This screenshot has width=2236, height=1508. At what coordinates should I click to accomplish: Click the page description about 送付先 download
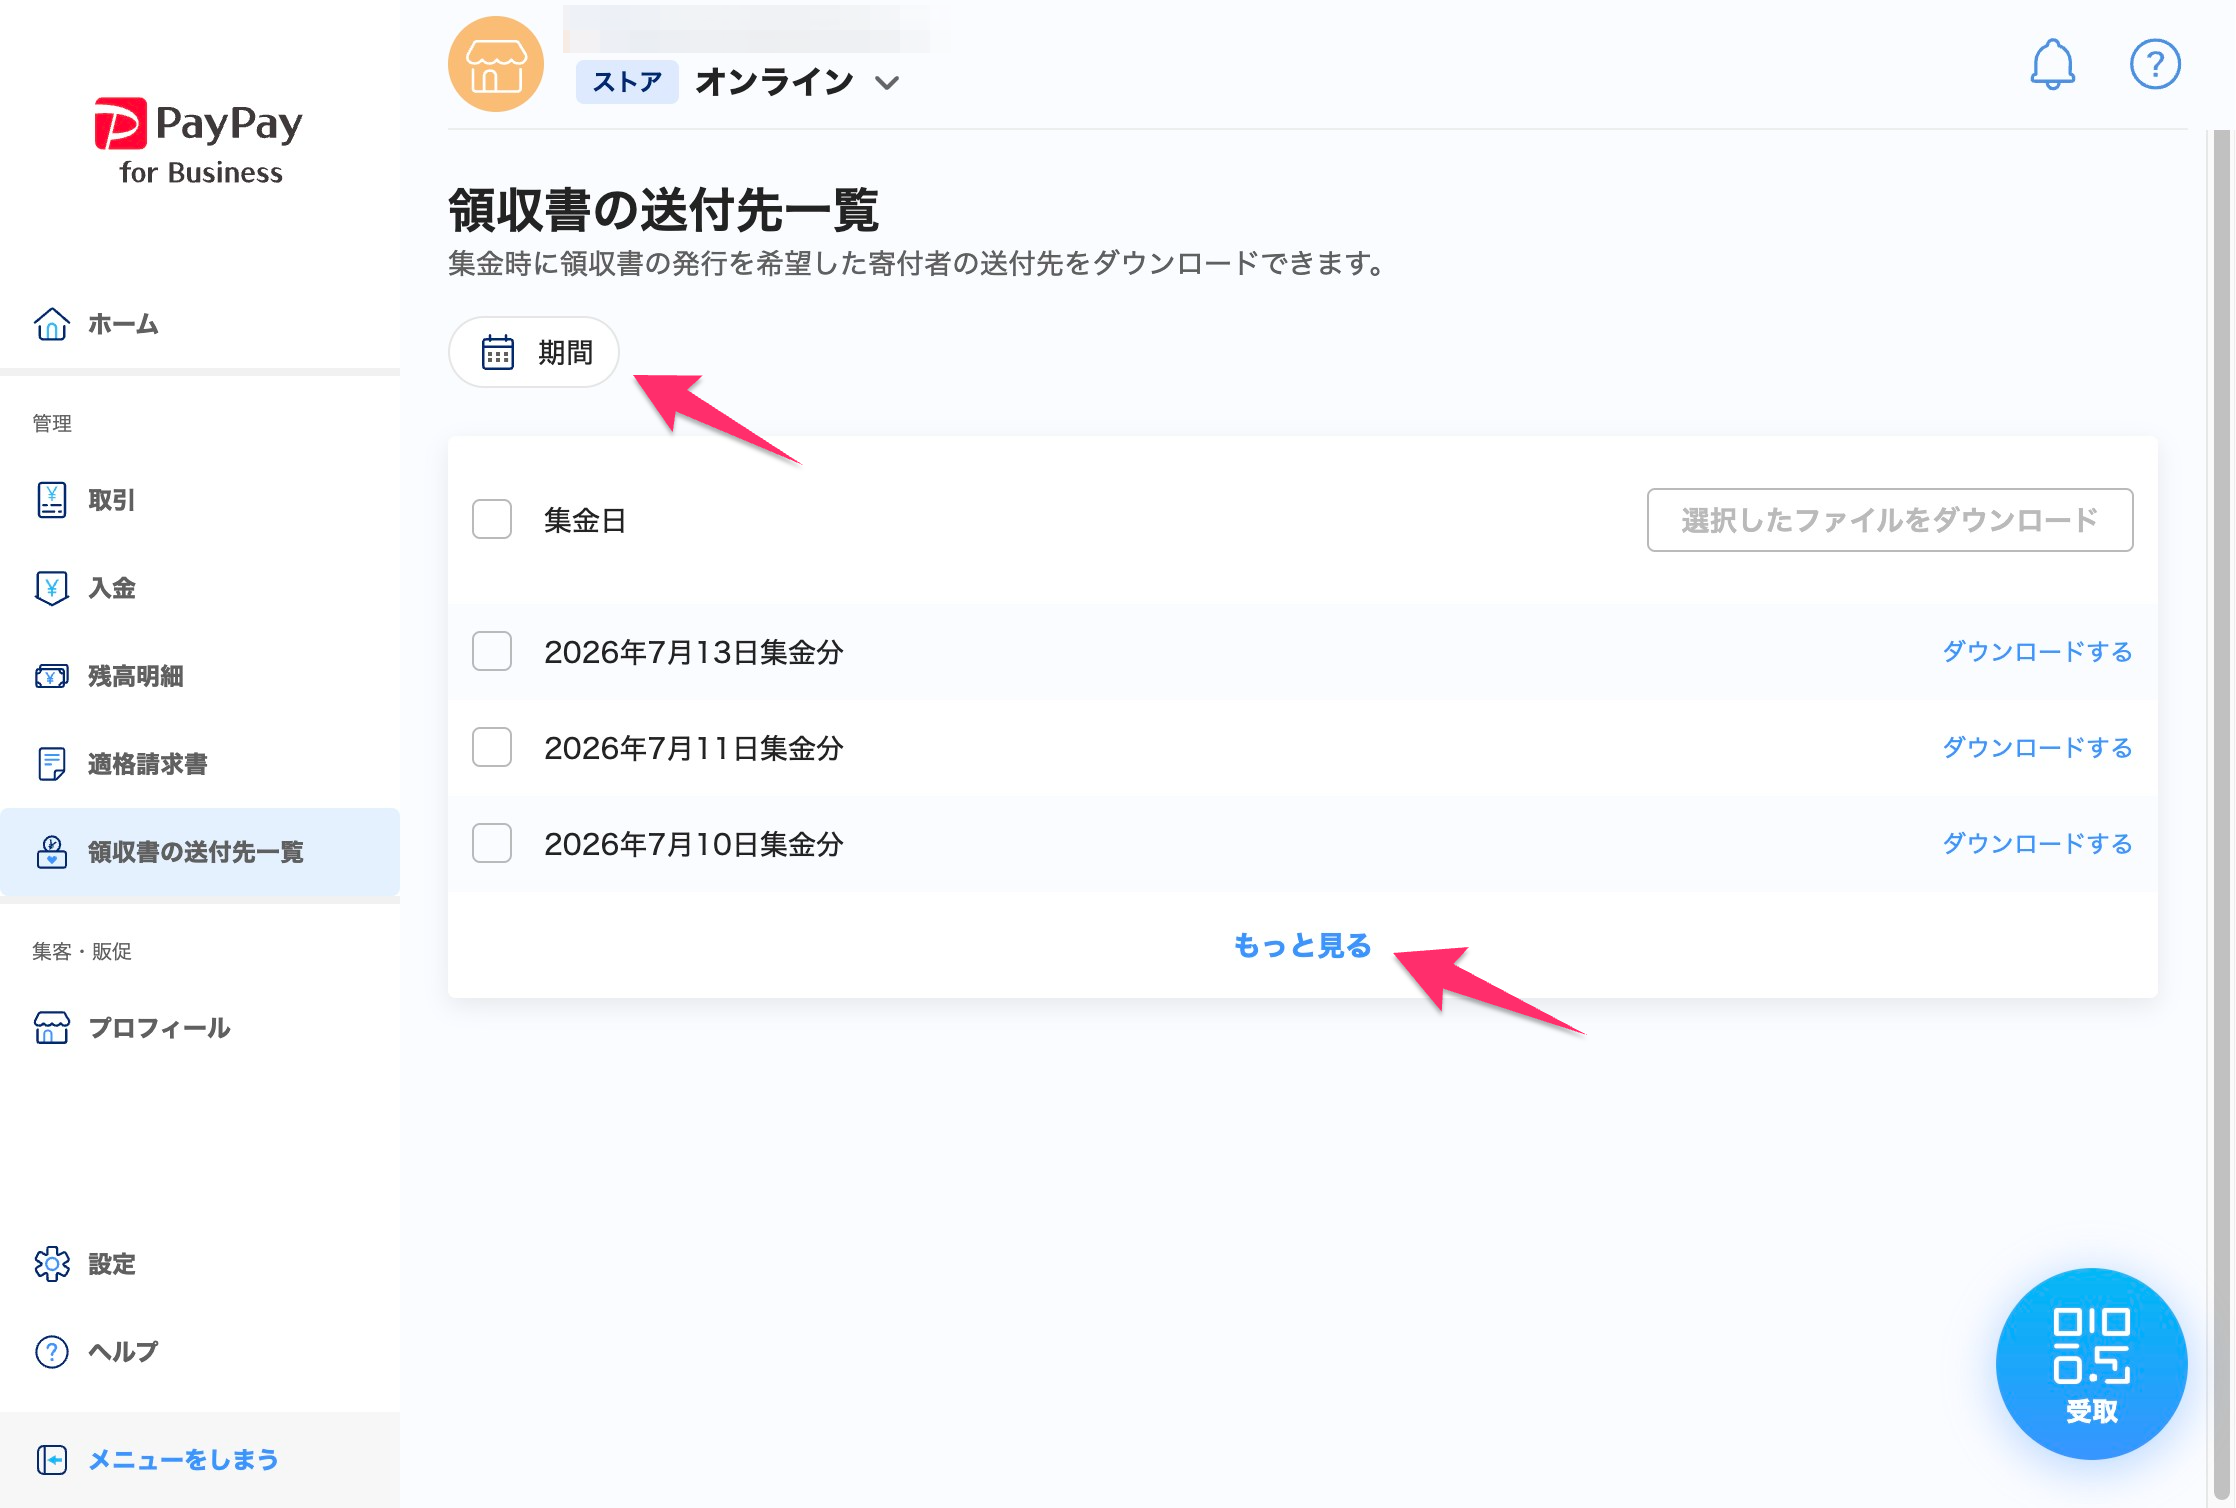(917, 264)
